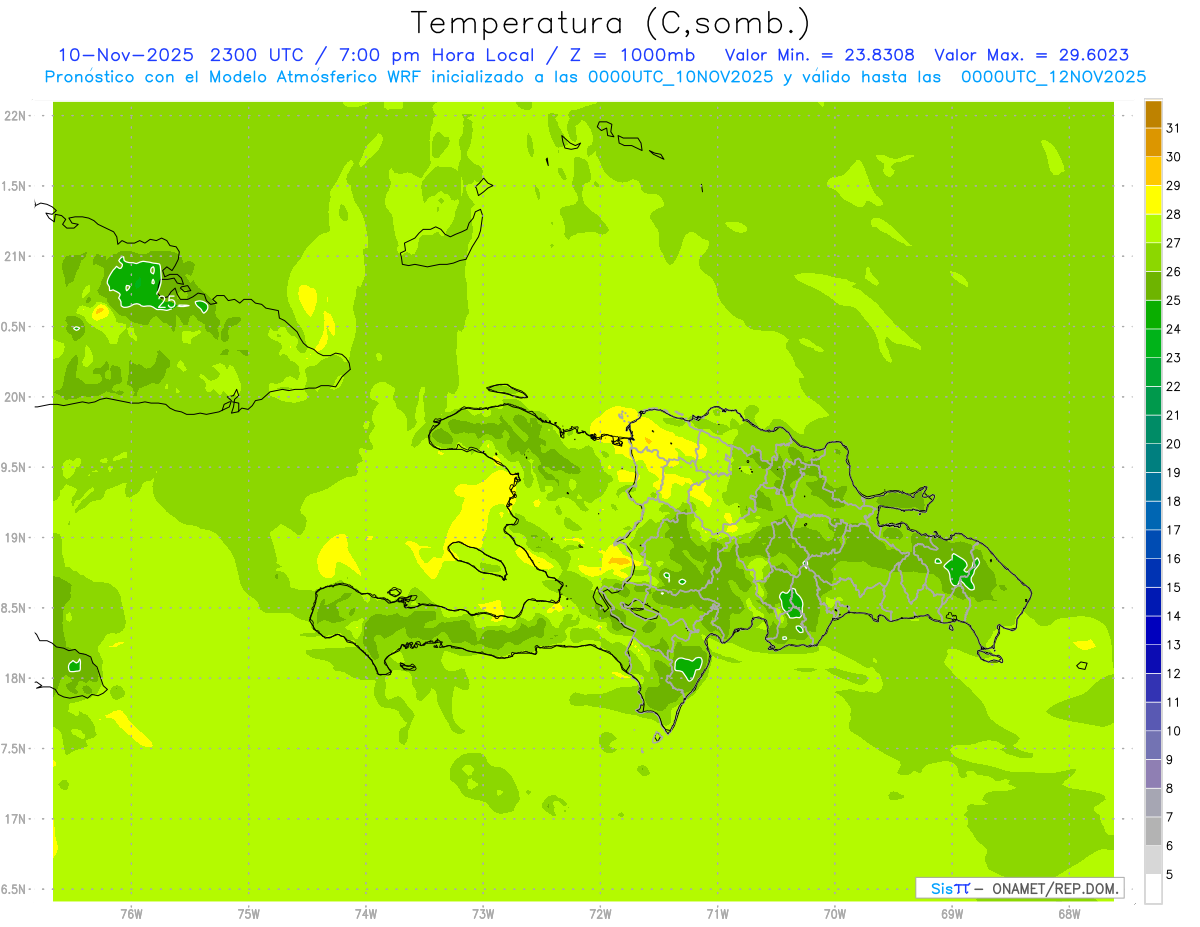1200x927 pixels.
Task: Click the "1.5N" latitude label
Action: click(x=14, y=186)
